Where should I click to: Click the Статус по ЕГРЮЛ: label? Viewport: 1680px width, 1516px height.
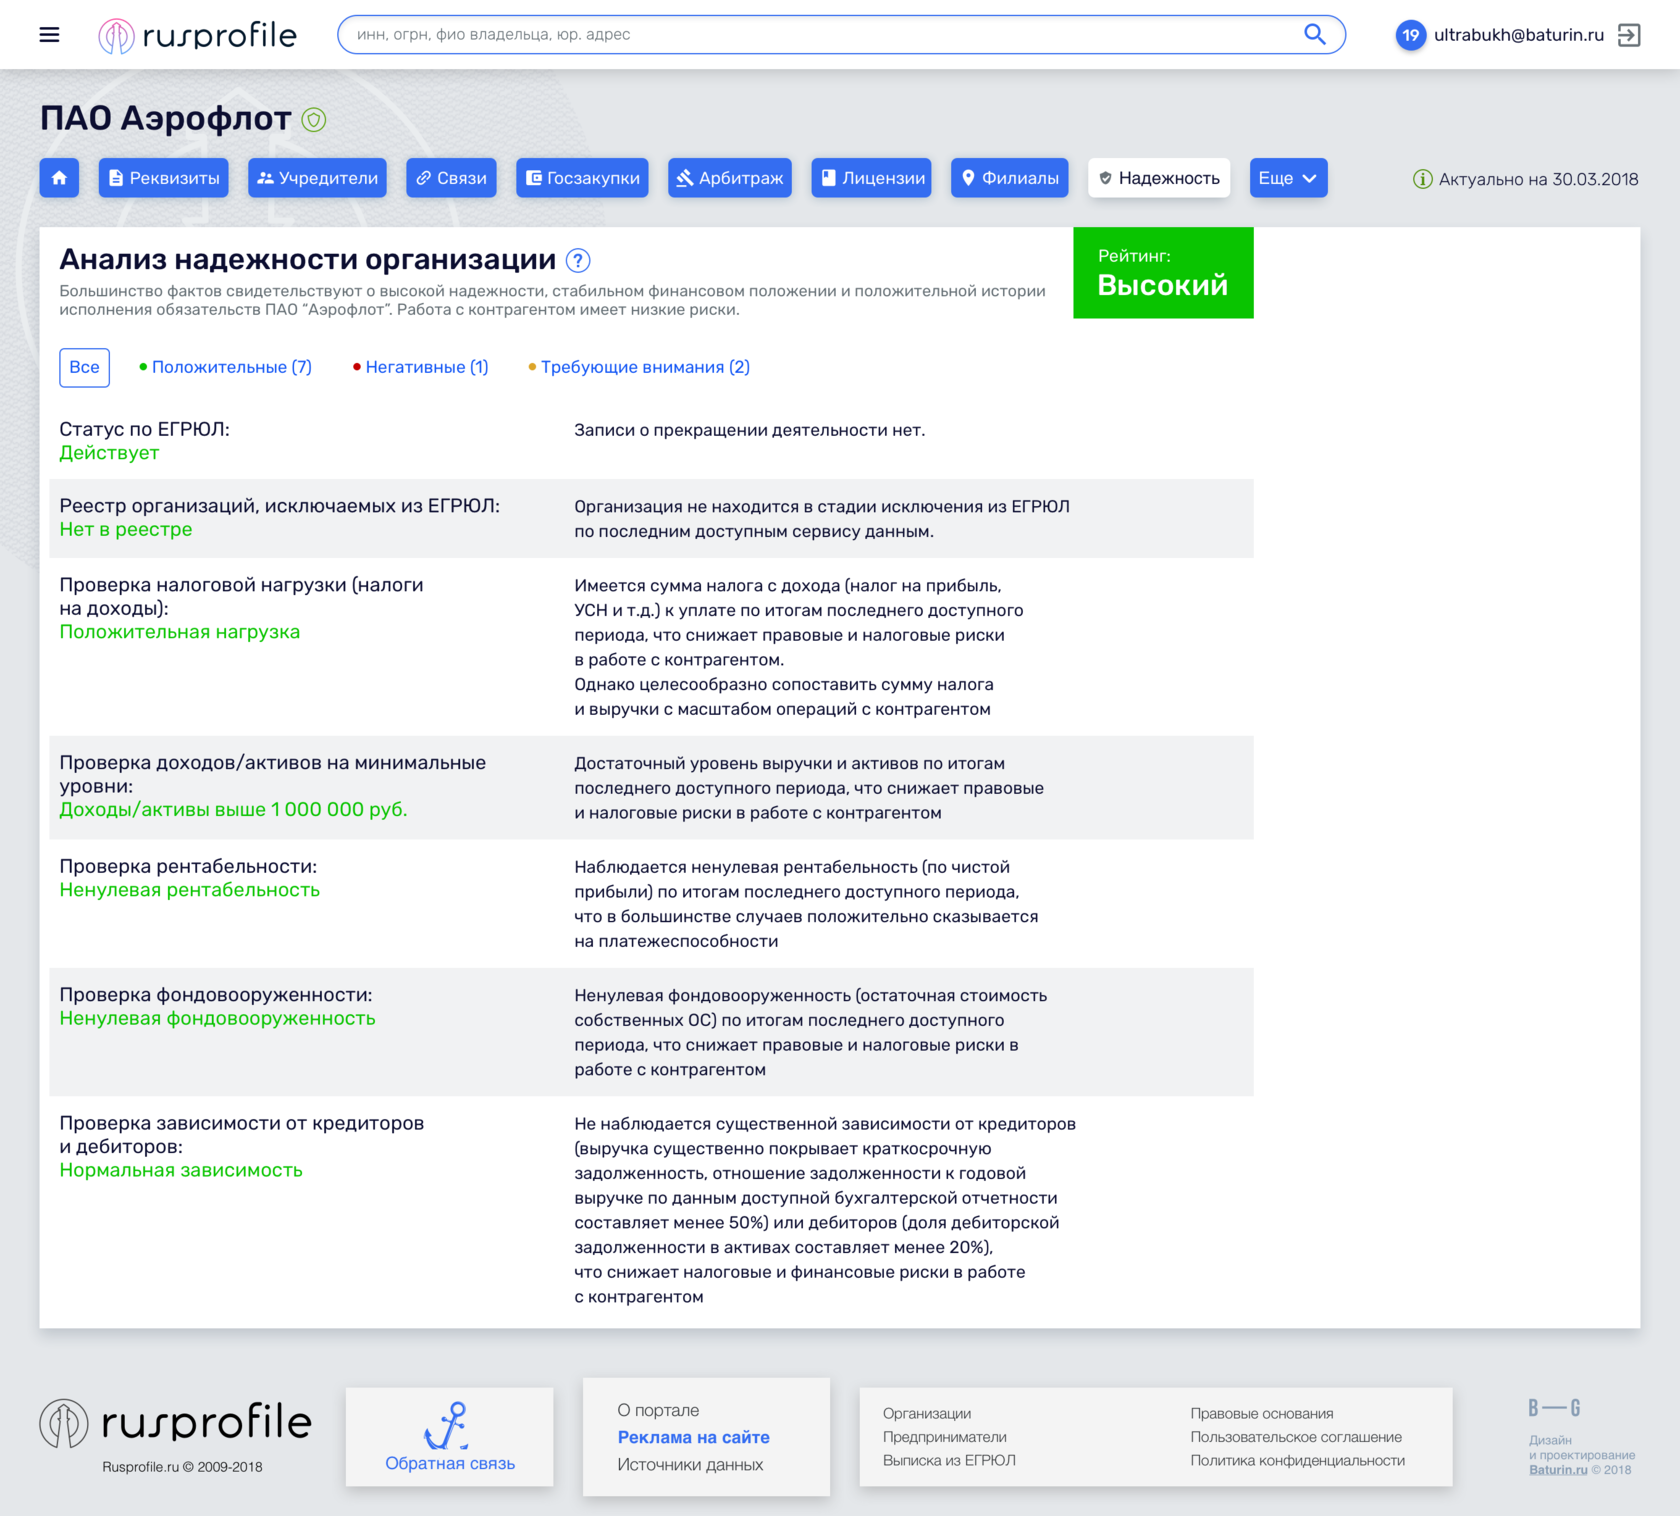145,430
